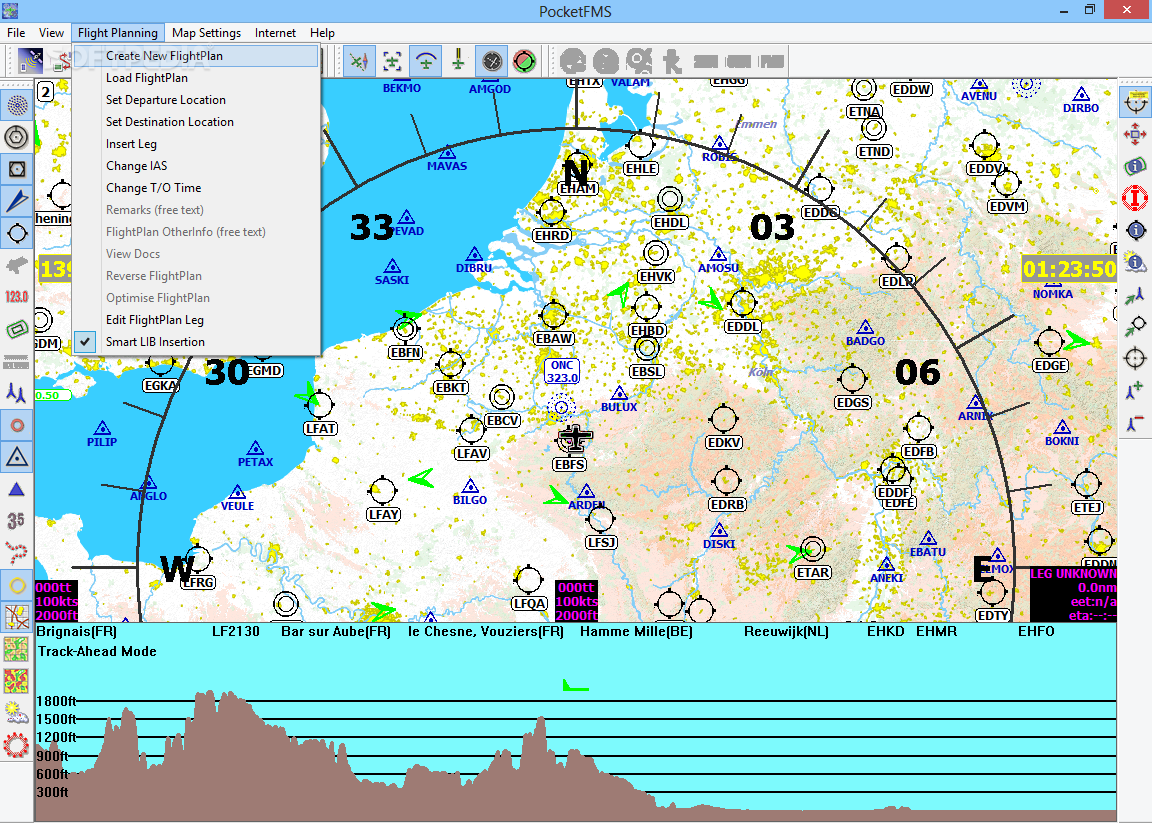Open the File menu

(16, 33)
